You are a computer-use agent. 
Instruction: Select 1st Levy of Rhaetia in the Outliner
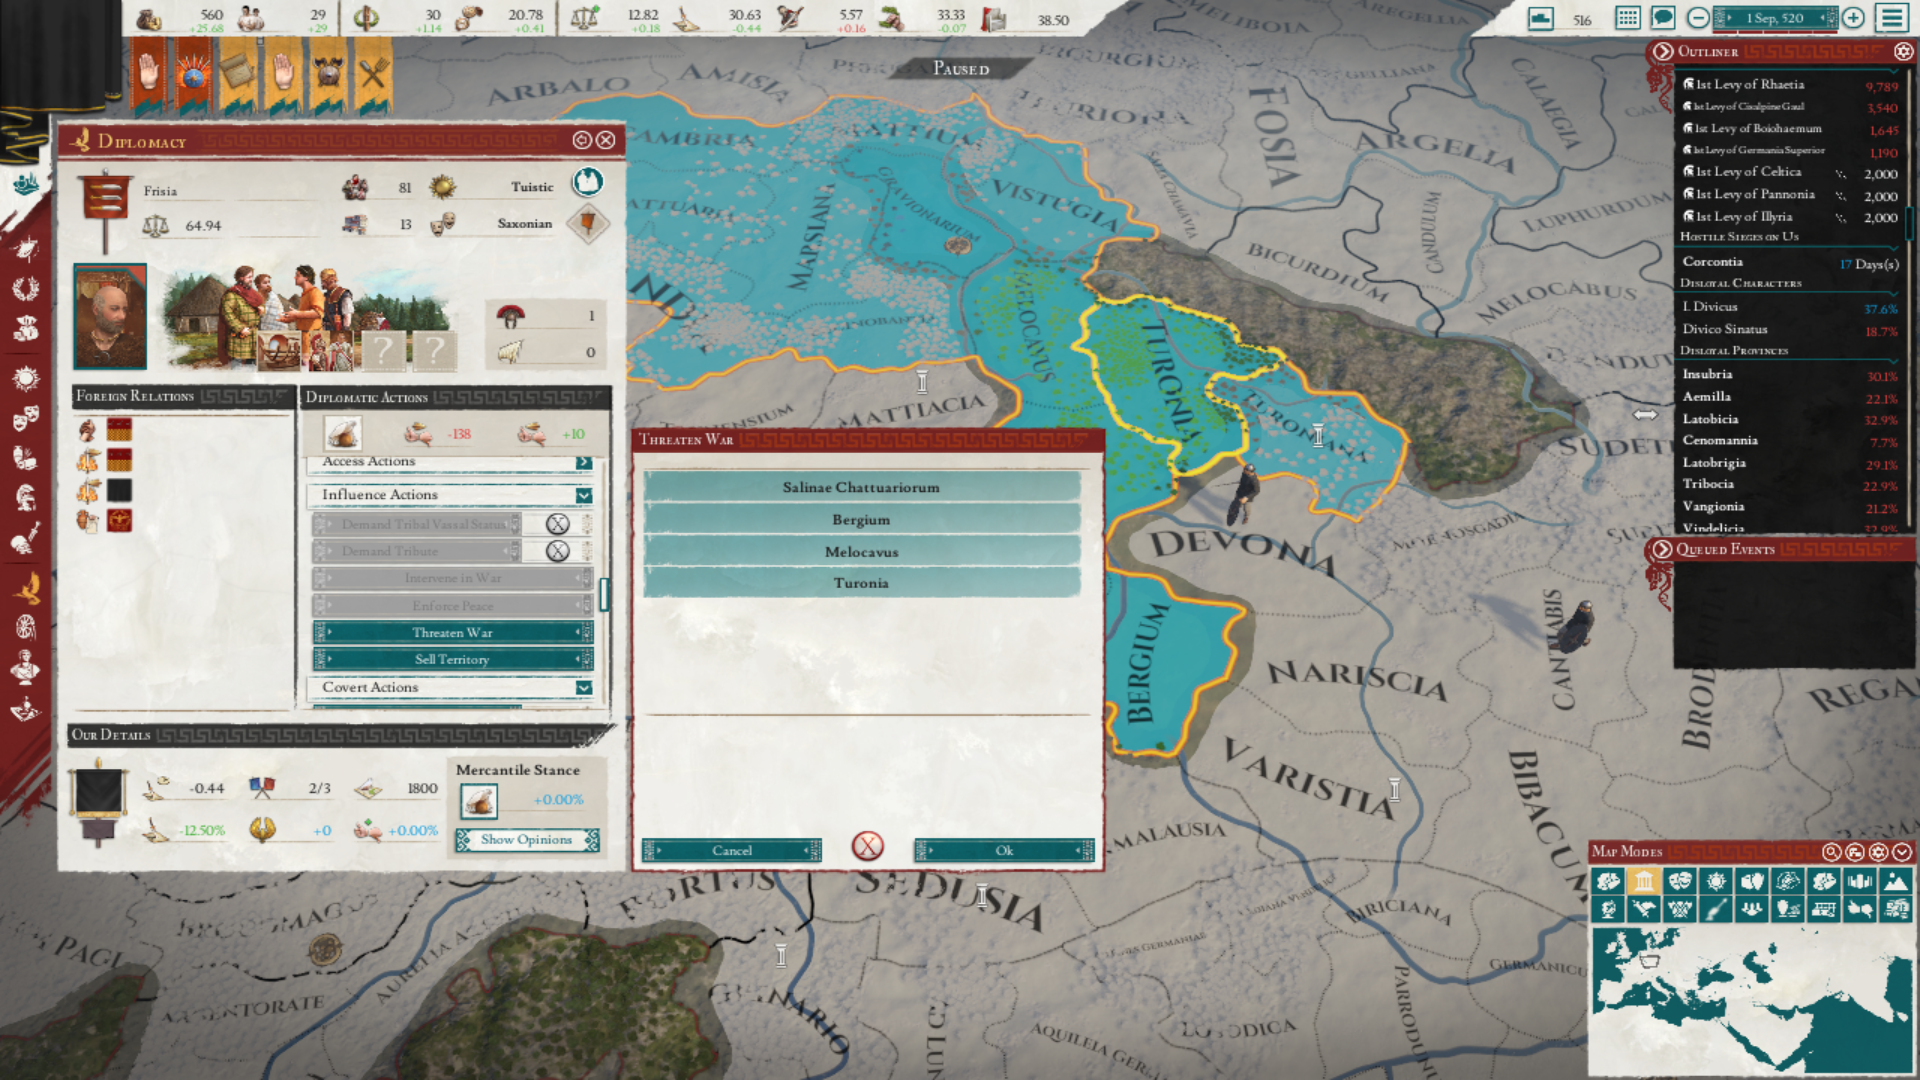click(x=1790, y=85)
